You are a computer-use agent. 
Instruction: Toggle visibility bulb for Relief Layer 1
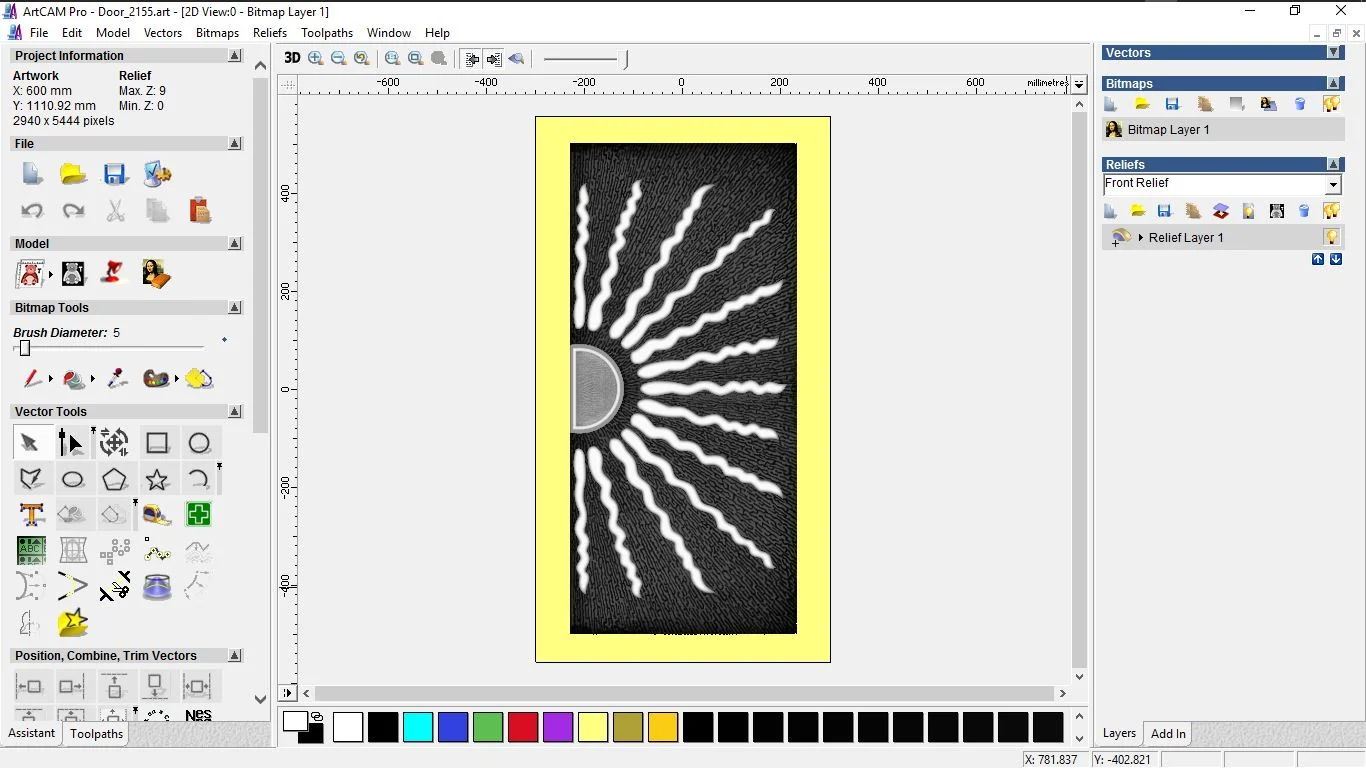pos(1331,238)
